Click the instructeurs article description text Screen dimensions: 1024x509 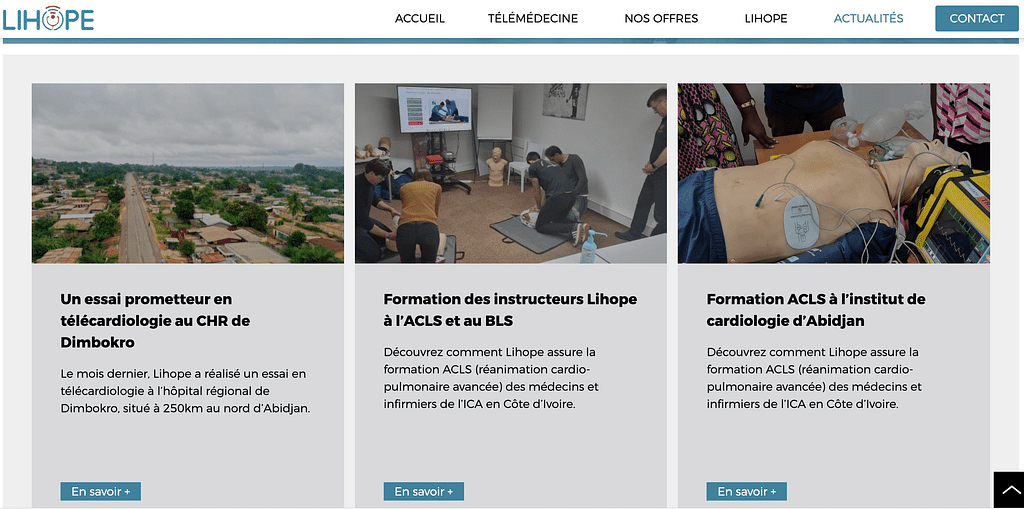491,378
